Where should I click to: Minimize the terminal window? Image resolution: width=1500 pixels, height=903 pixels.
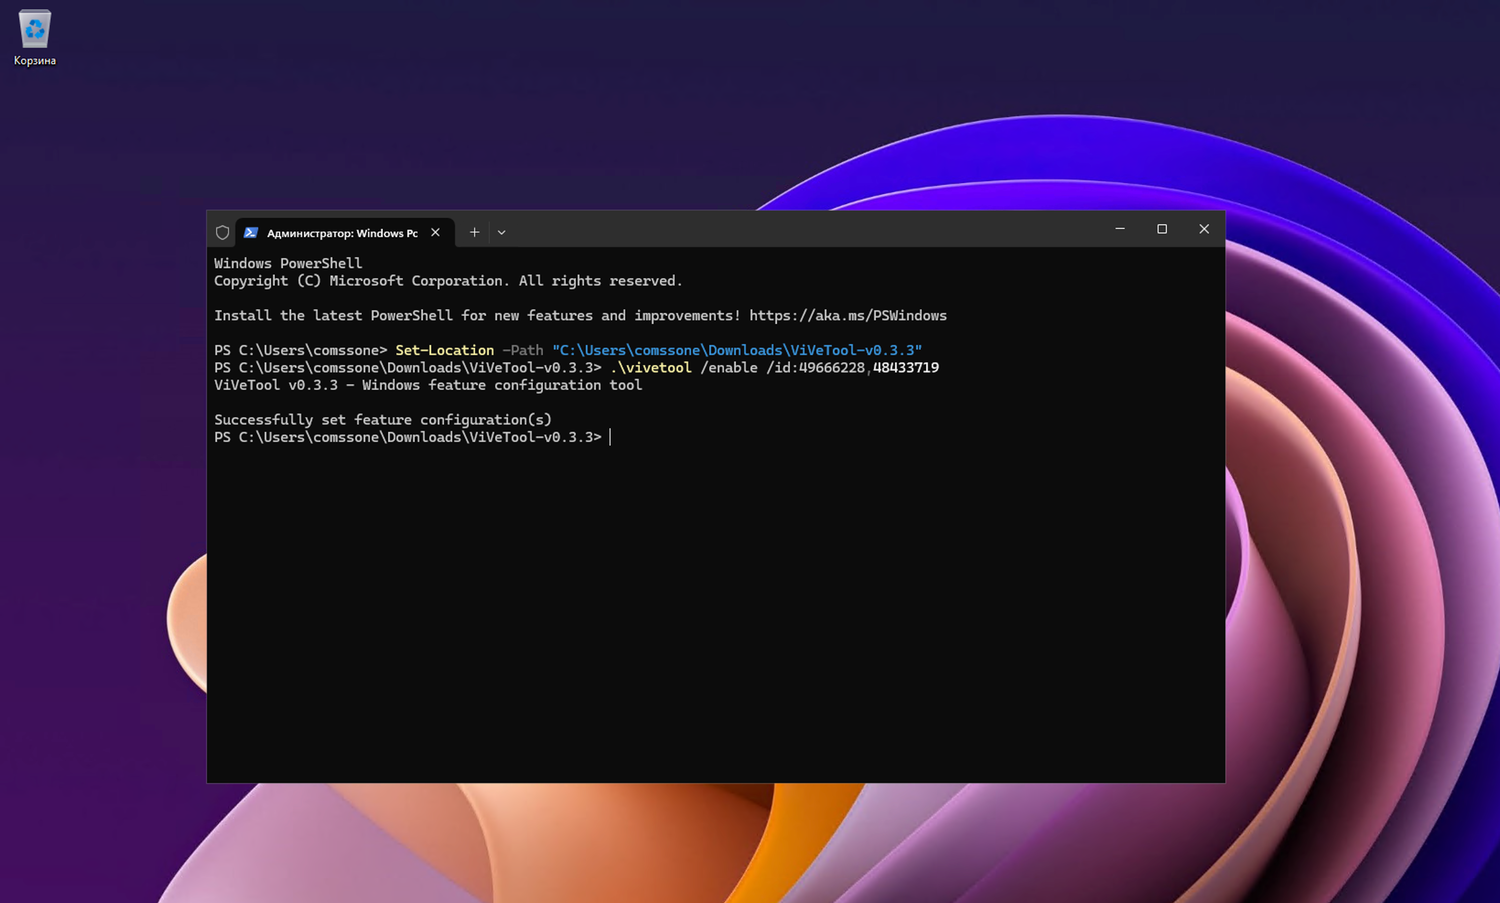coord(1120,229)
